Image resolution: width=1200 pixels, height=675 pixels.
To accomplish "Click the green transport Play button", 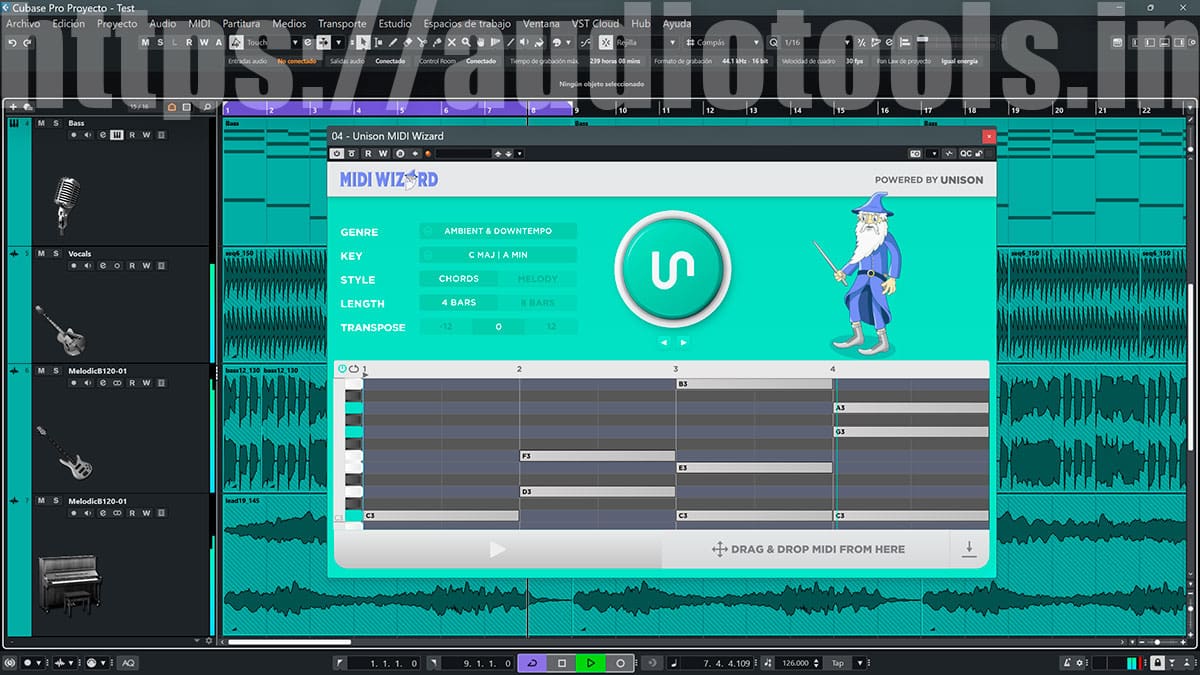I will click(591, 663).
